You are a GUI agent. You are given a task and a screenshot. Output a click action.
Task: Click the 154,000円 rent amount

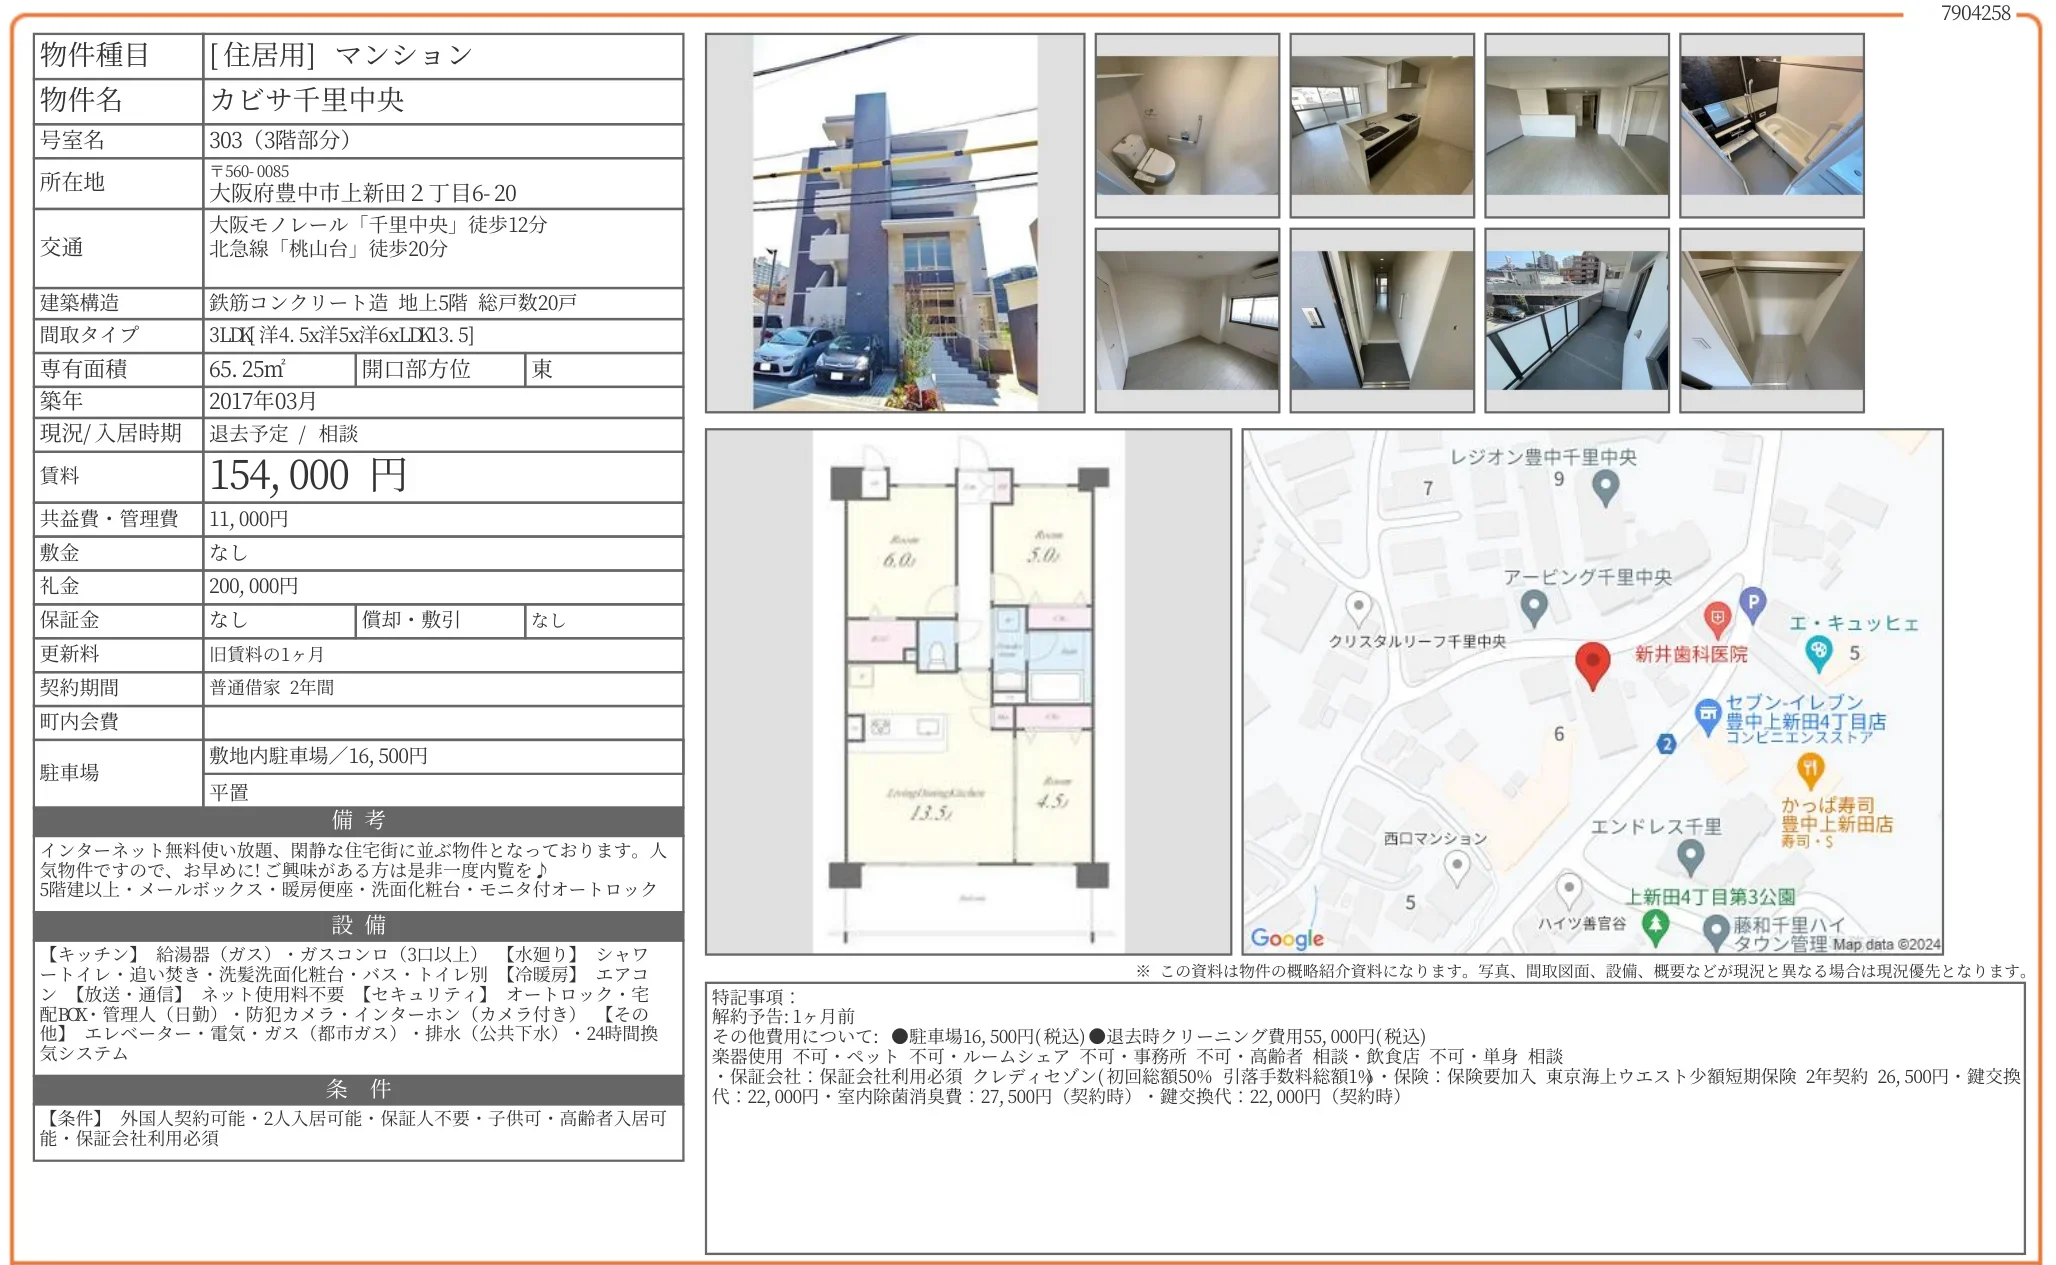(x=308, y=476)
